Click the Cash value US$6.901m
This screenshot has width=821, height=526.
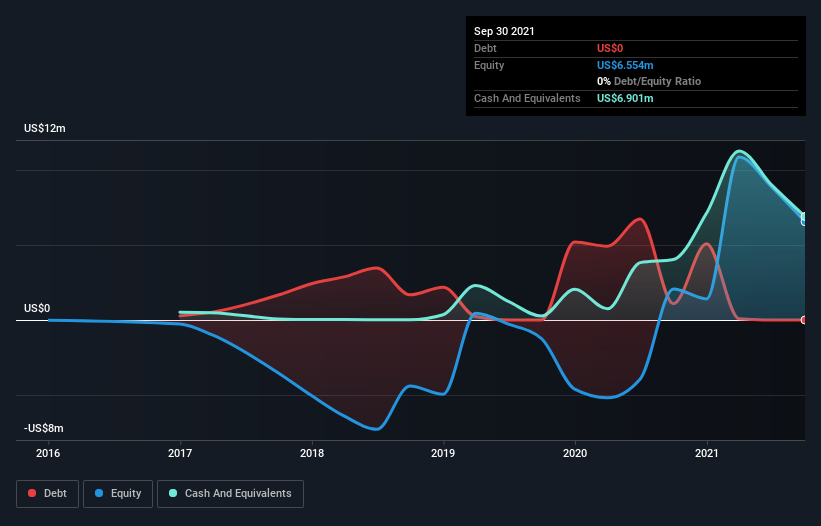[x=625, y=98]
